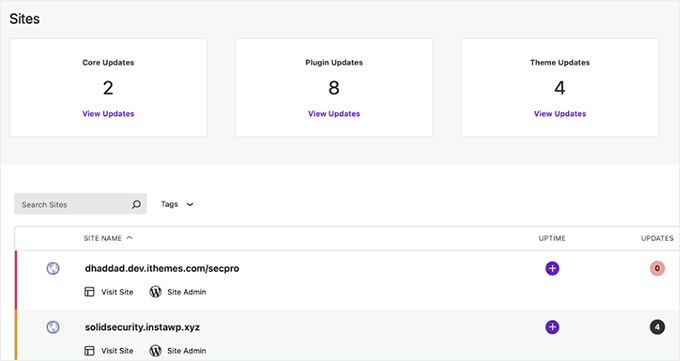This screenshot has height=361, width=680.
Task: Click the Plugin Updates card title
Action: (x=334, y=62)
